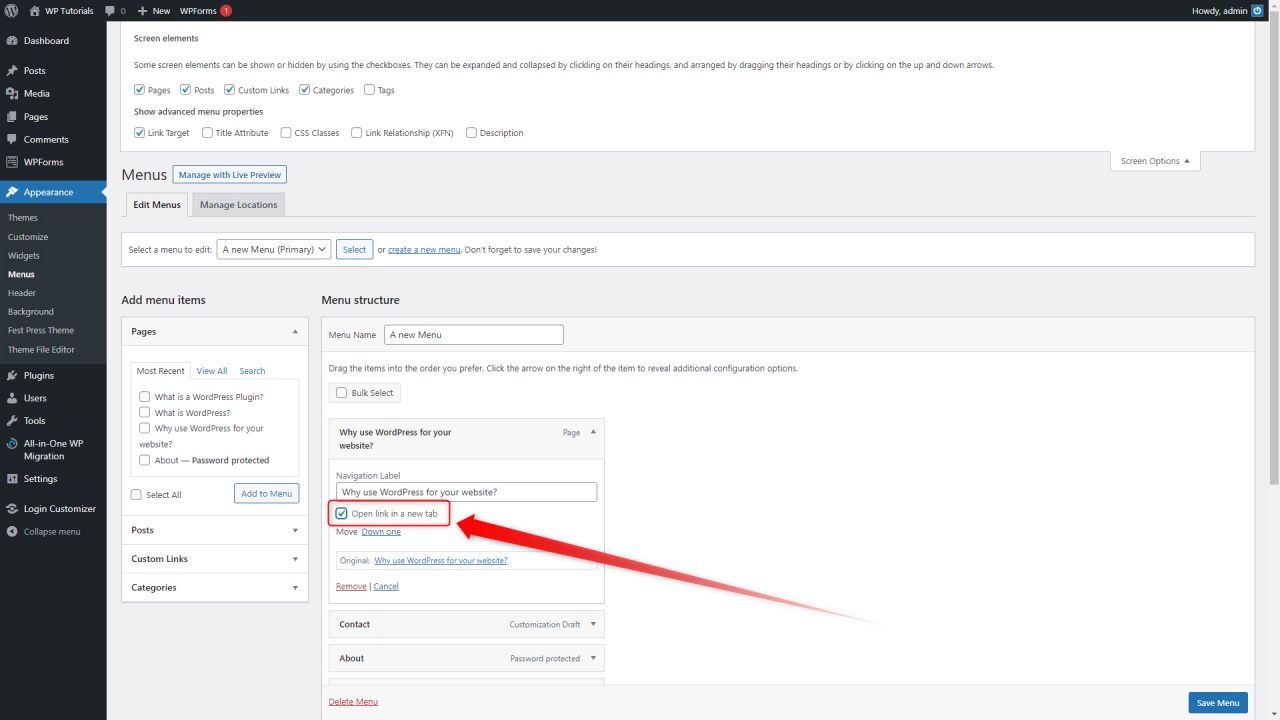This screenshot has height=720, width=1280.
Task: Click inside the Menu Name field
Action: point(473,334)
